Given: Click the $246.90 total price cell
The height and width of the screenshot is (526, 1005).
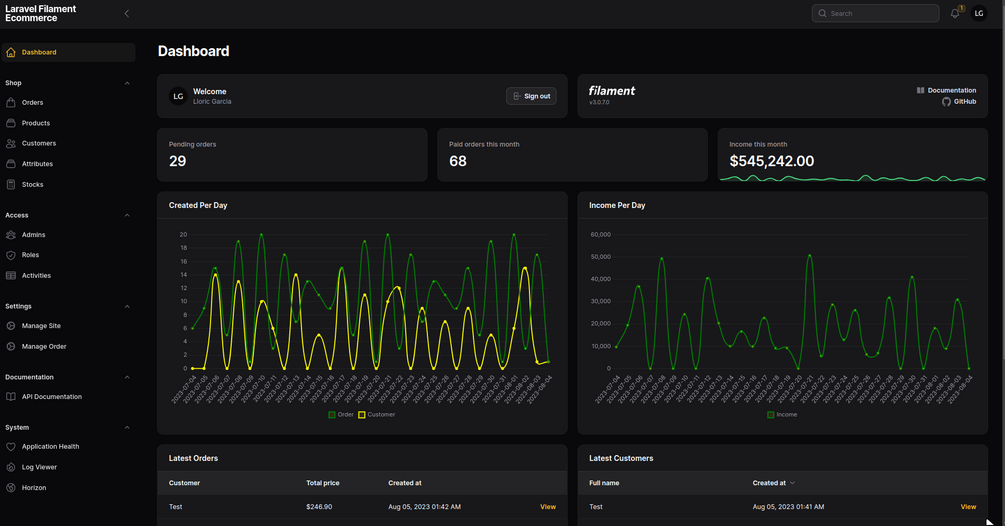Looking at the screenshot, I should 319,507.
